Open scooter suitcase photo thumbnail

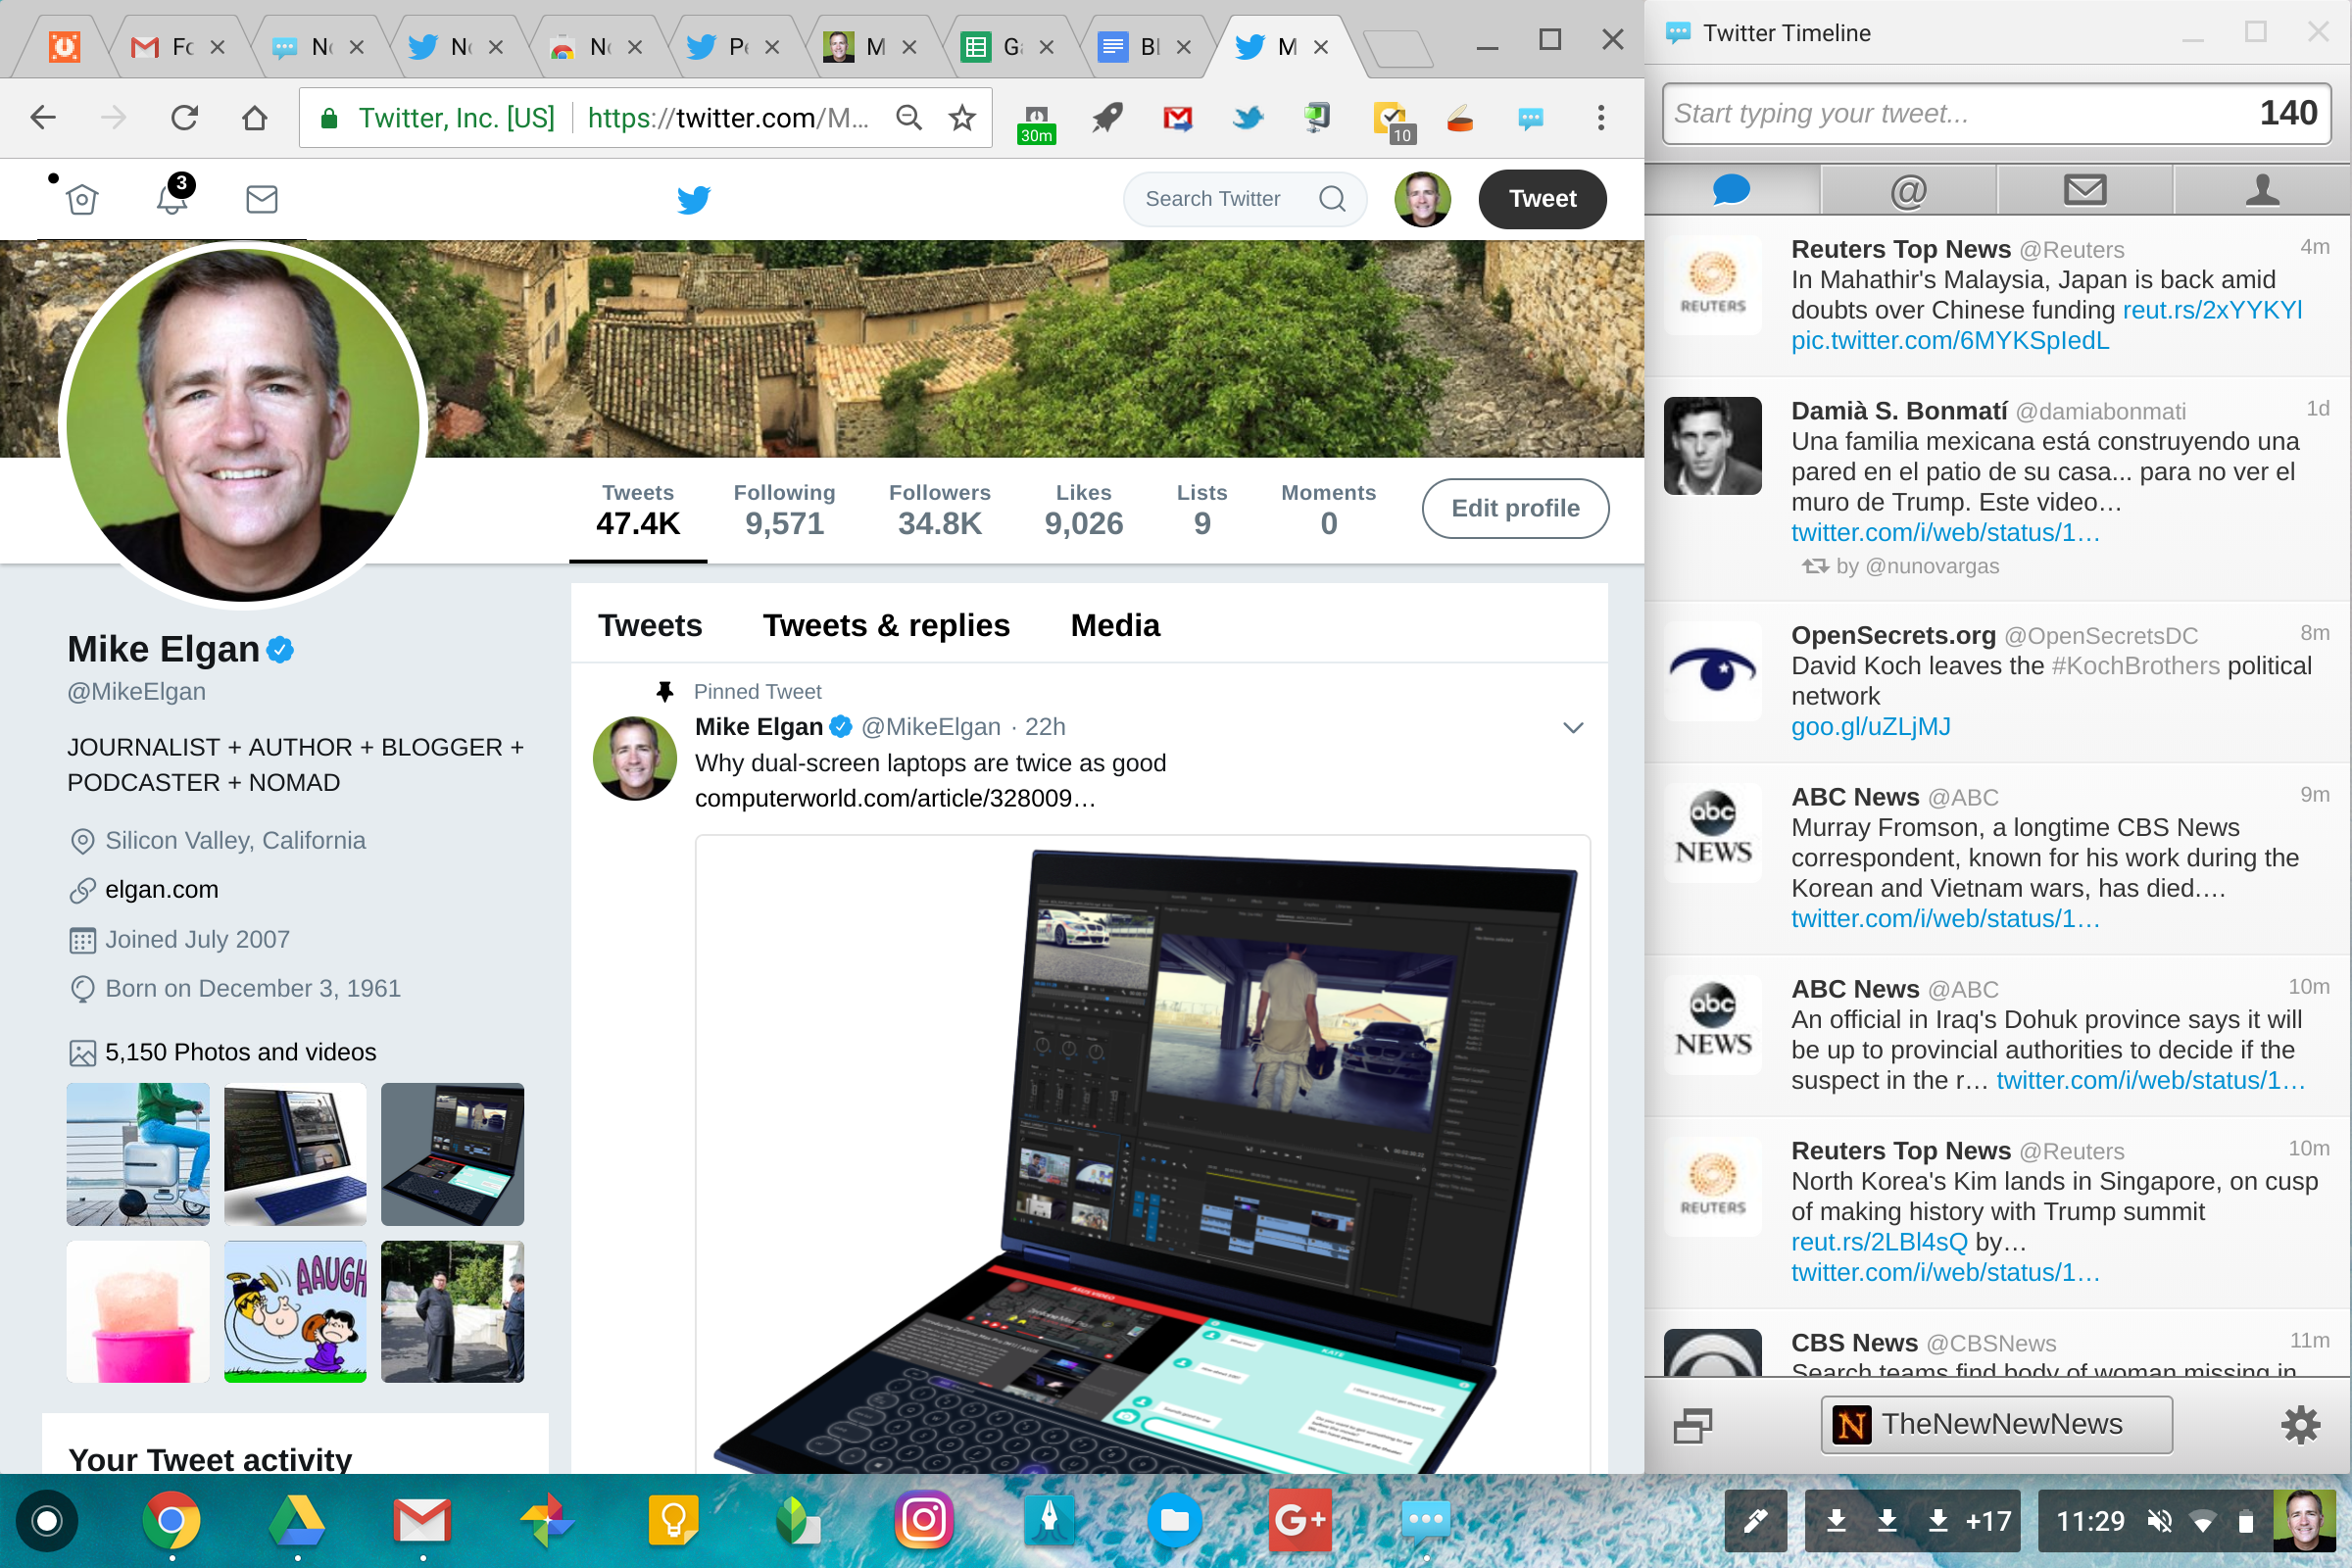coord(138,1154)
